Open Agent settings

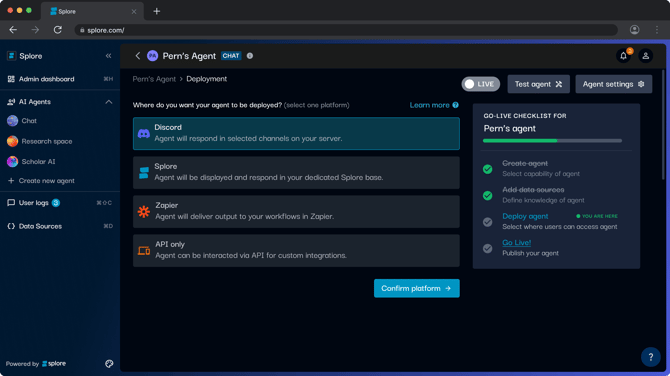point(614,84)
